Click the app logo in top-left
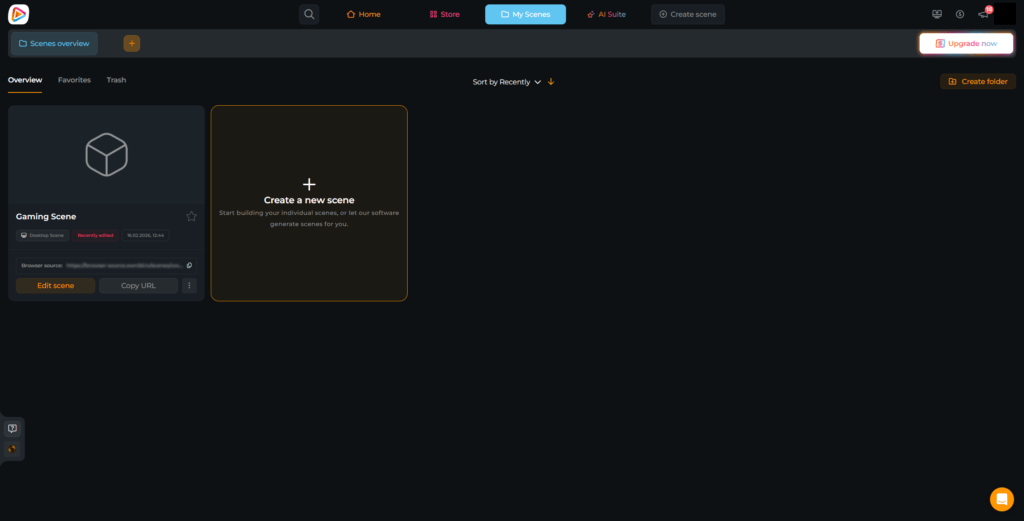The width and height of the screenshot is (1024, 521). [19, 14]
